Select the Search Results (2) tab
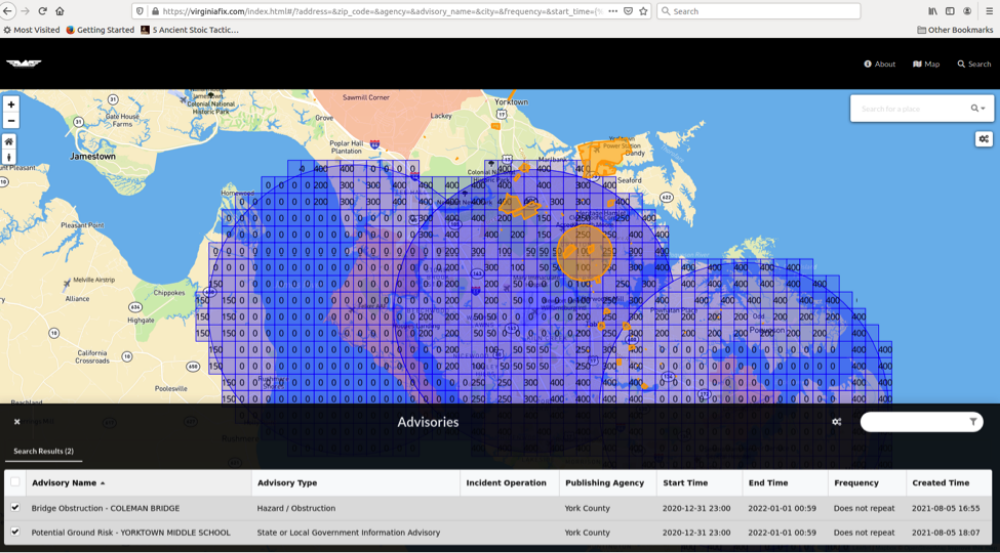Viewport: 1000px width, 553px height. pos(43,451)
